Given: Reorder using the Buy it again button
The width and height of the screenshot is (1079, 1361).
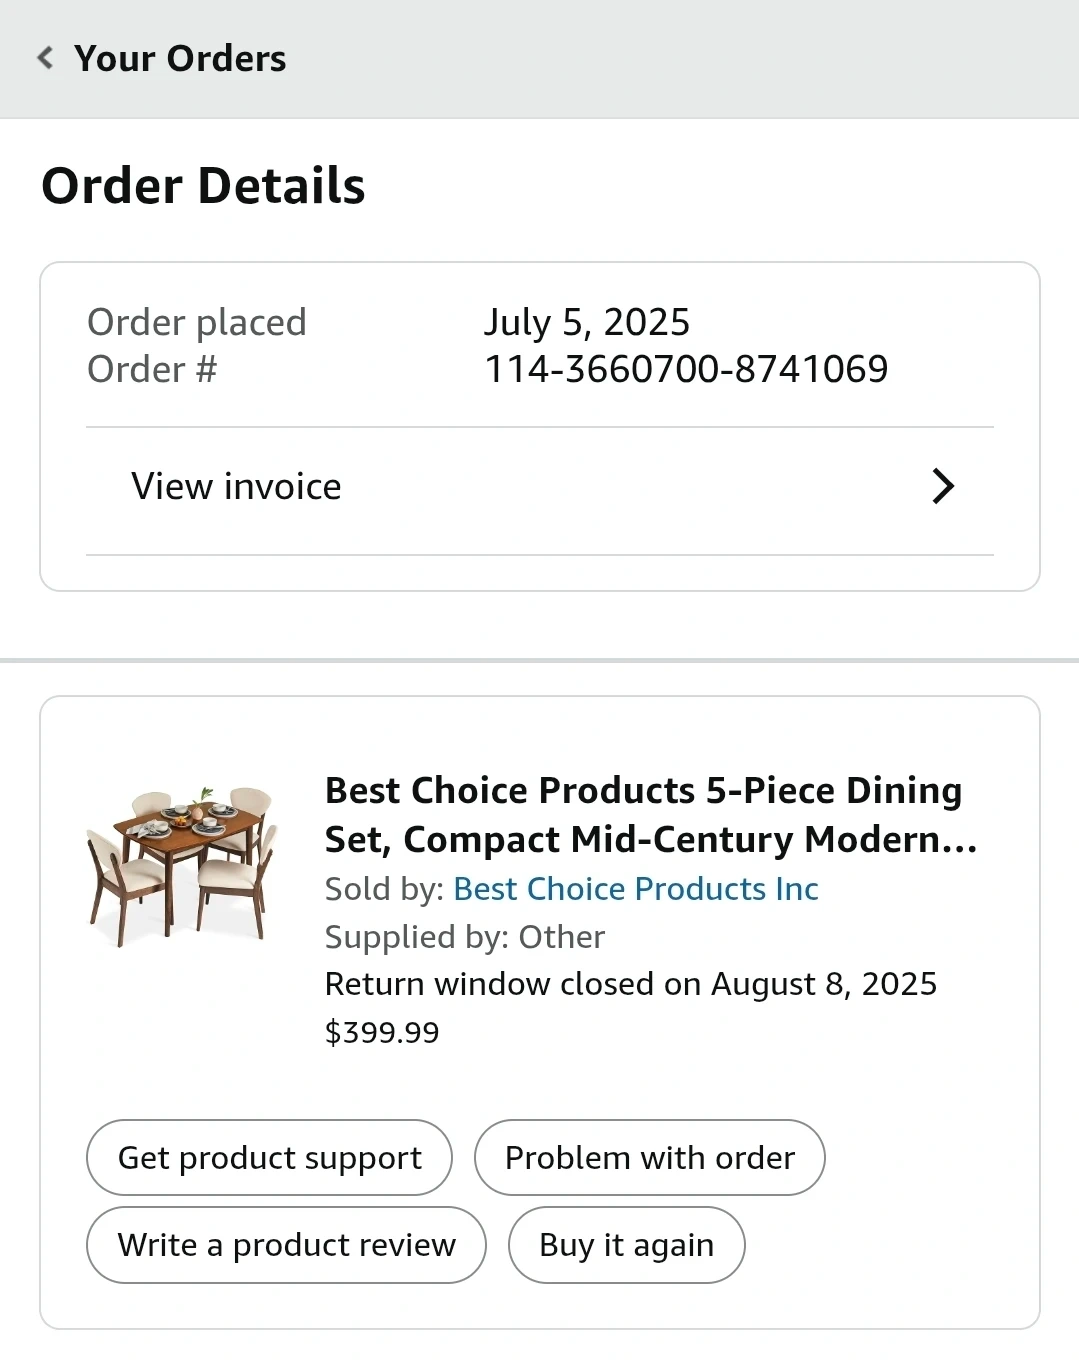Looking at the screenshot, I should coord(626,1245).
